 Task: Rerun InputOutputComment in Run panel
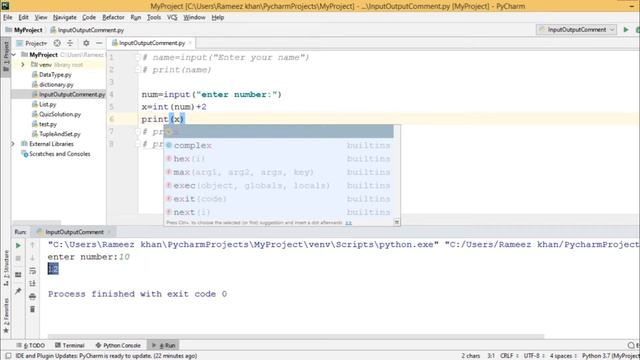[x=18, y=245]
